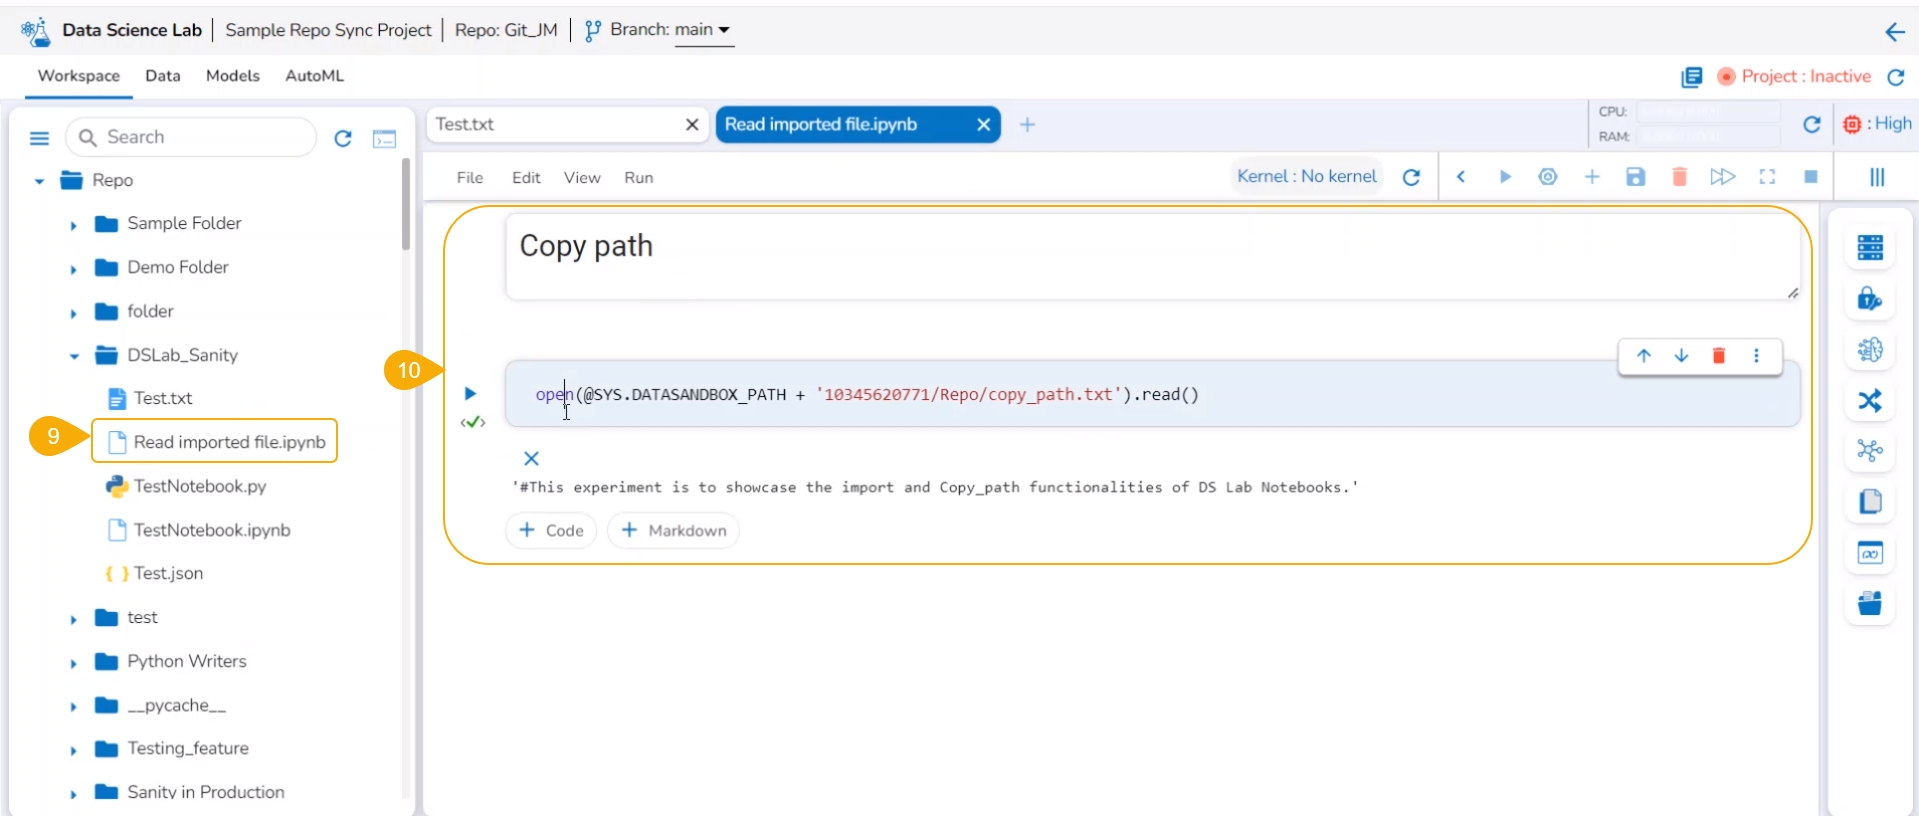Screen dimensions: 1919x816
Task: Move the cell up with the arrow icon
Action: coord(1643,356)
